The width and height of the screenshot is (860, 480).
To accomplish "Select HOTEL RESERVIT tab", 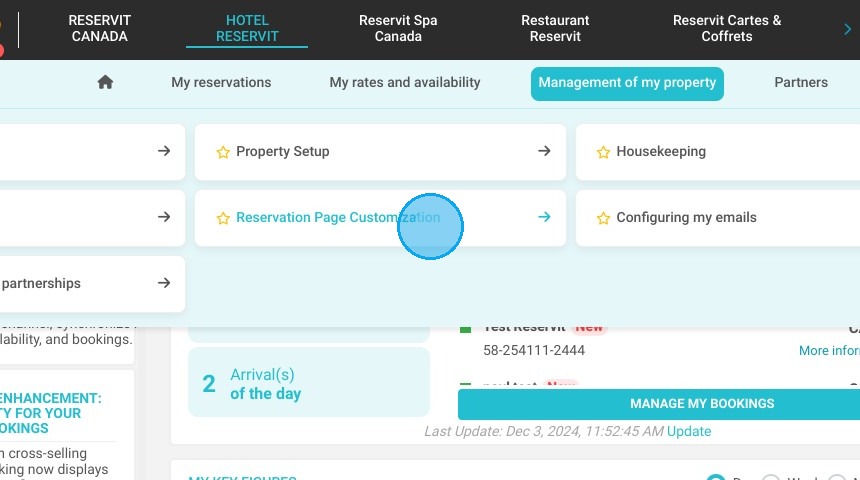I will coord(247,29).
